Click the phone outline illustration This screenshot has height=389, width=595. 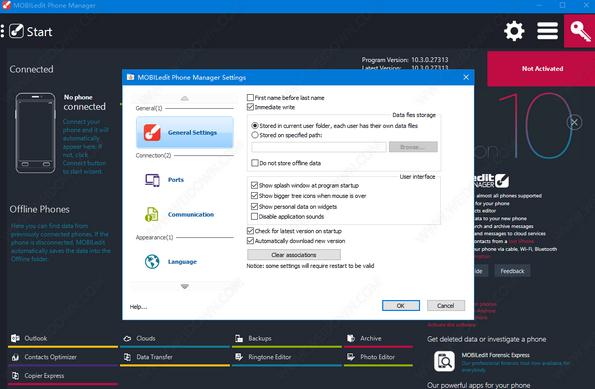pos(35,133)
